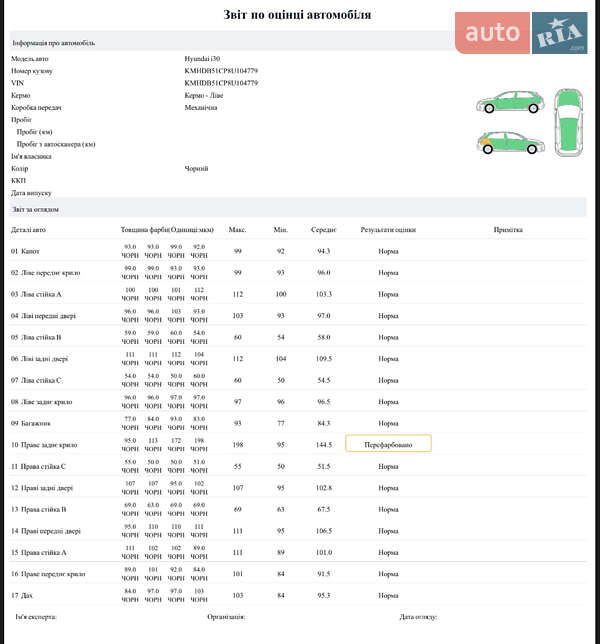Click the average value 102.8
The width and height of the screenshot is (600, 644).
tap(324, 488)
